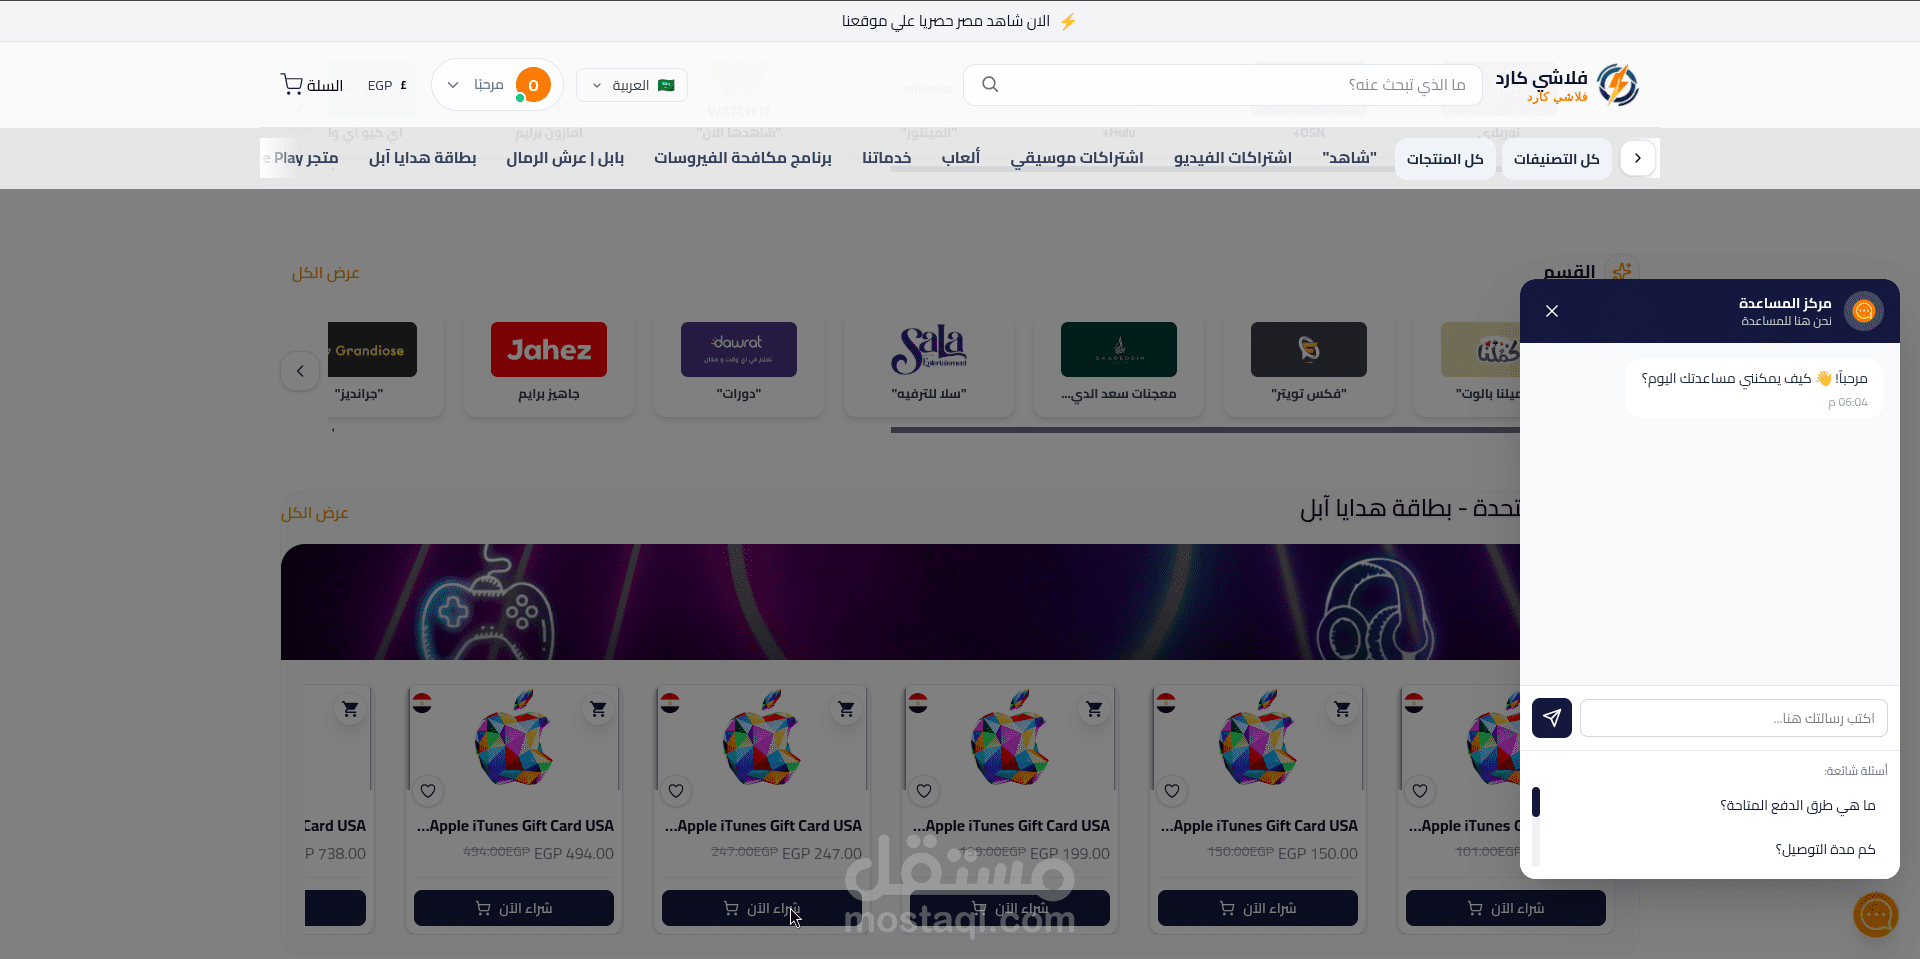Select the اشتراكات الفيديو menu item
The height and width of the screenshot is (959, 1920).
(x=1232, y=158)
